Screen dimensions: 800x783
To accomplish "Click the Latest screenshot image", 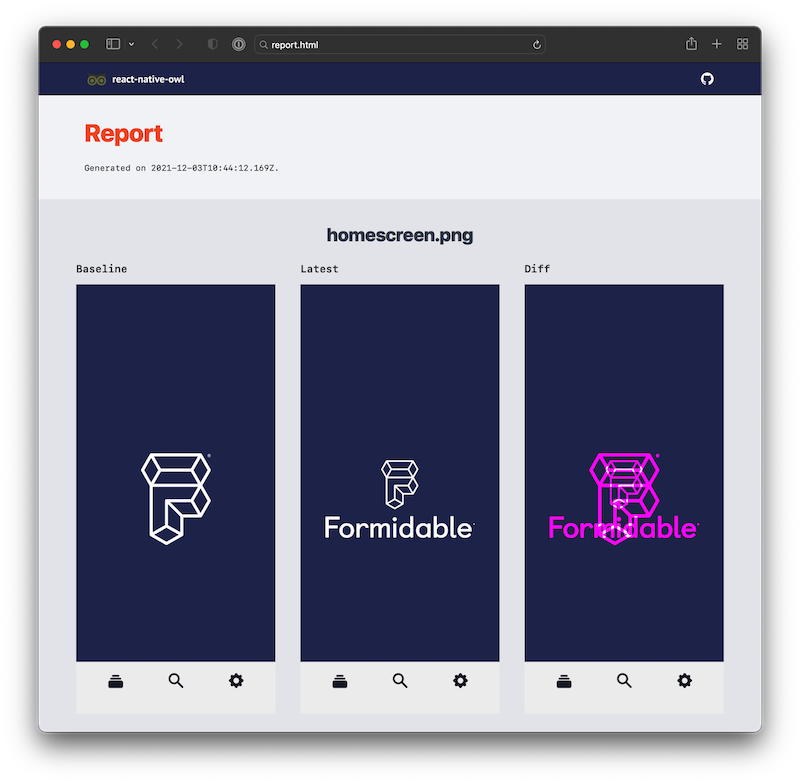I will pyautogui.click(x=400, y=498).
